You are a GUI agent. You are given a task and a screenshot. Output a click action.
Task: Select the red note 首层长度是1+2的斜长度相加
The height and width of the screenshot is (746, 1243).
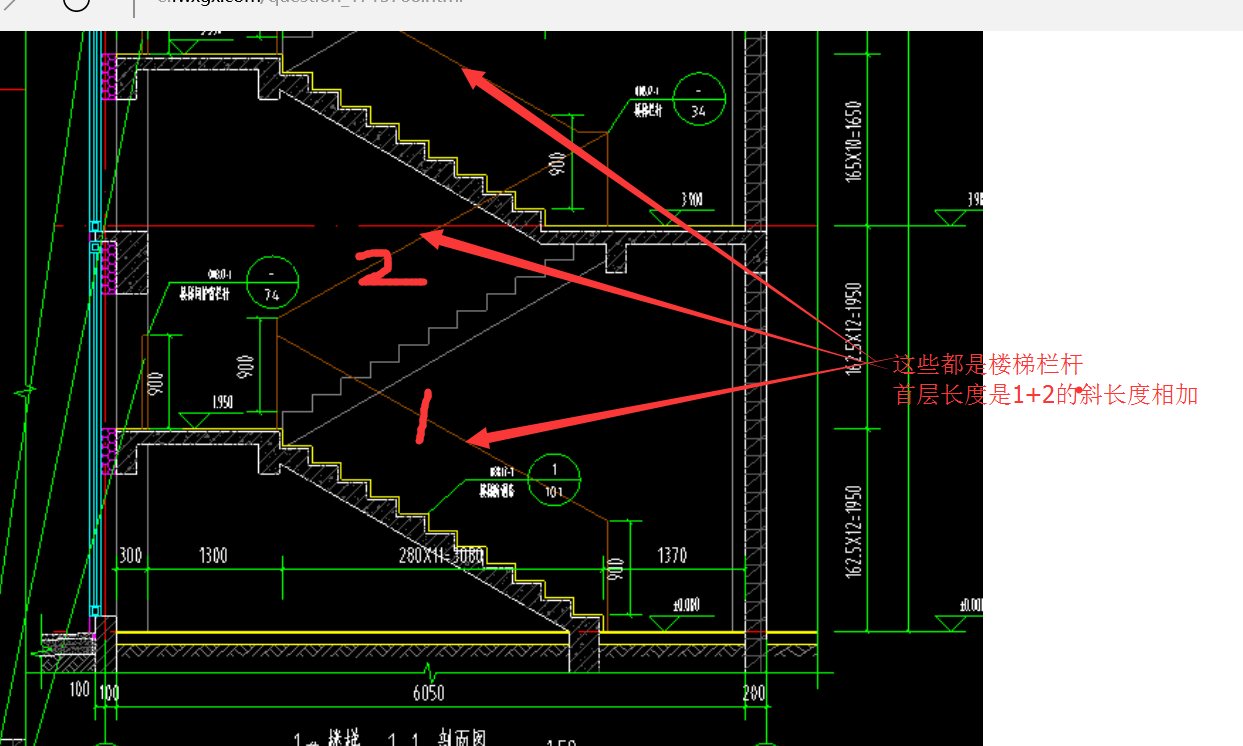pyautogui.click(x=1046, y=395)
